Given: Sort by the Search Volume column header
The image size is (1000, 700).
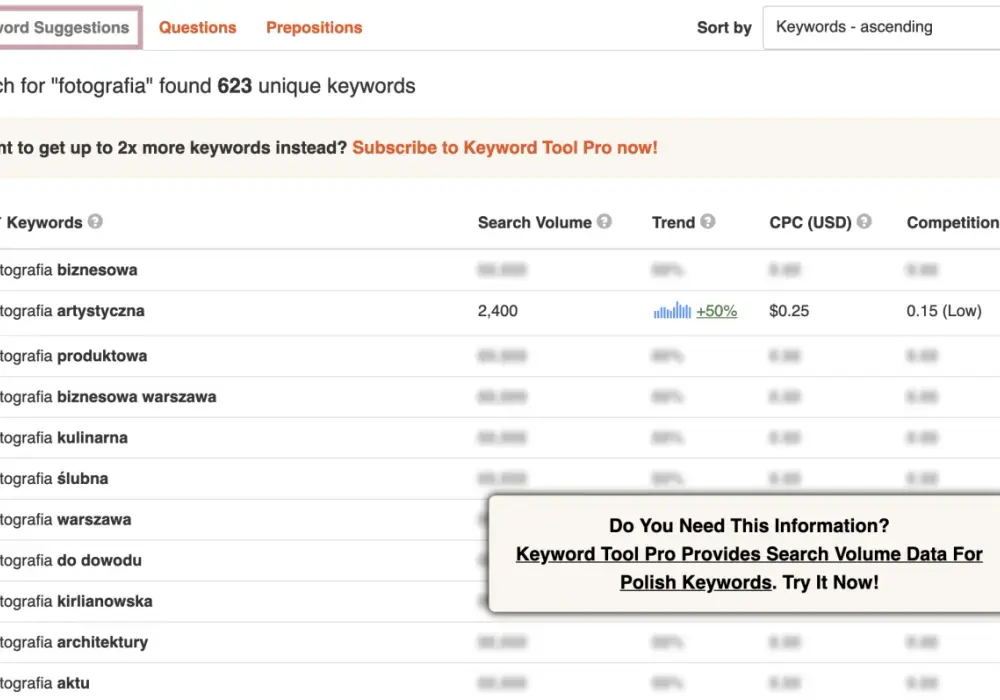Looking at the screenshot, I should click(x=534, y=222).
